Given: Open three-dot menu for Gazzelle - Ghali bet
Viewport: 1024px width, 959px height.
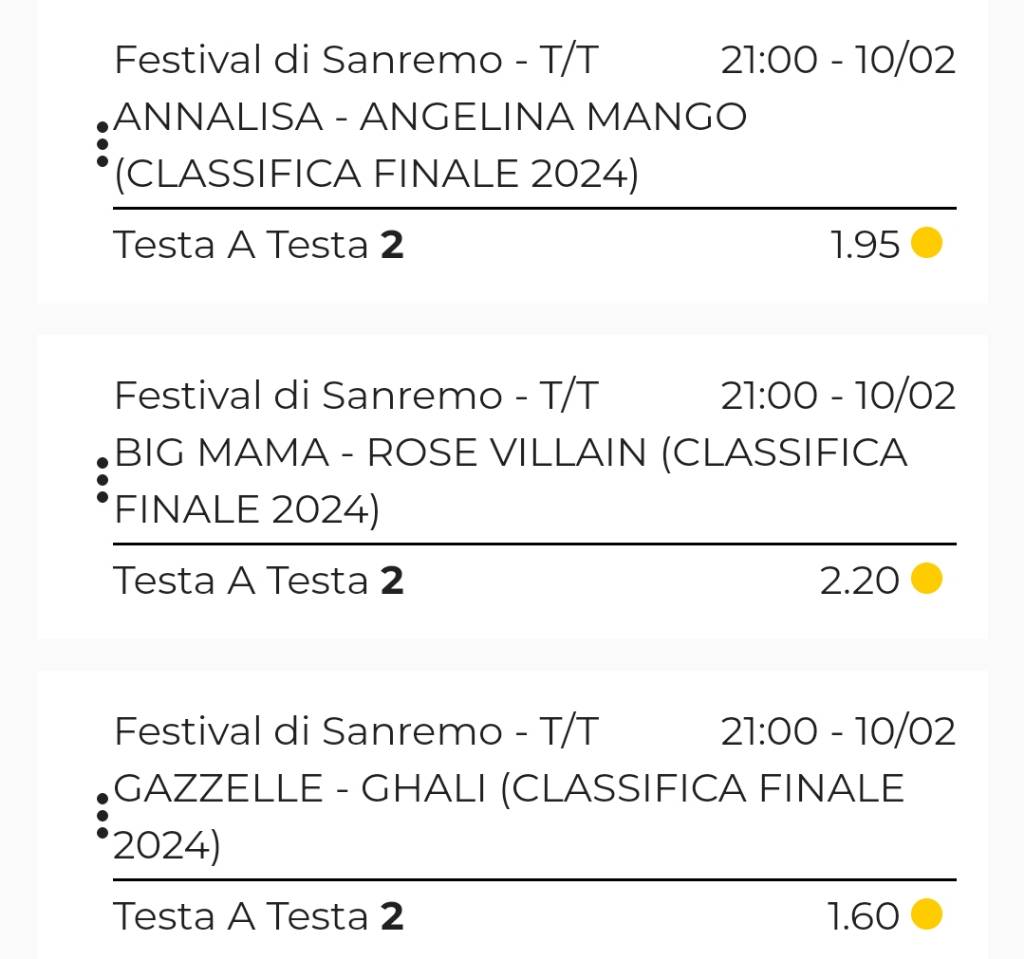Looking at the screenshot, I should pyautogui.click(x=103, y=816).
